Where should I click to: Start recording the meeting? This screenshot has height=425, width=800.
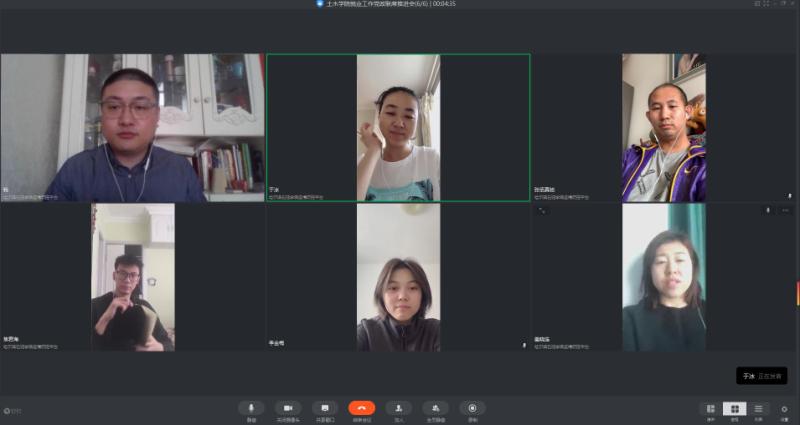[472, 408]
